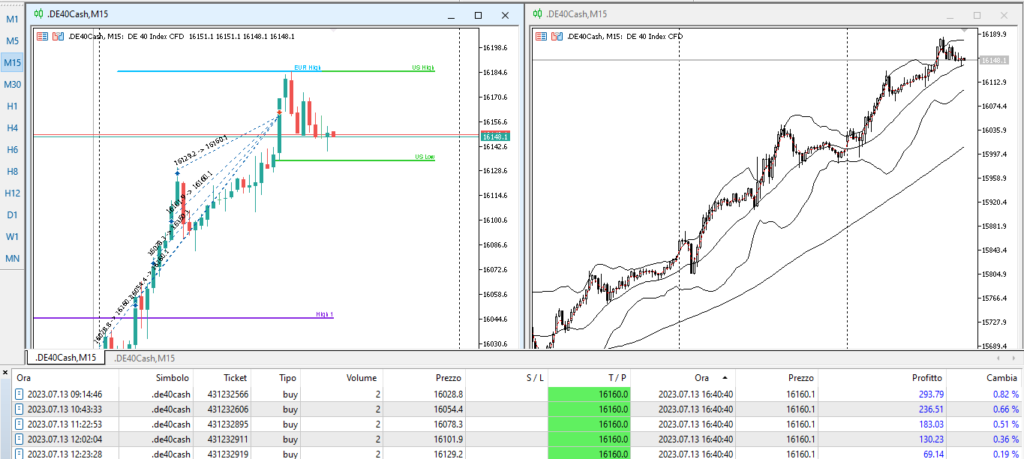
Task: Click deal icon of 12:02:04 row
Action: 19,439
